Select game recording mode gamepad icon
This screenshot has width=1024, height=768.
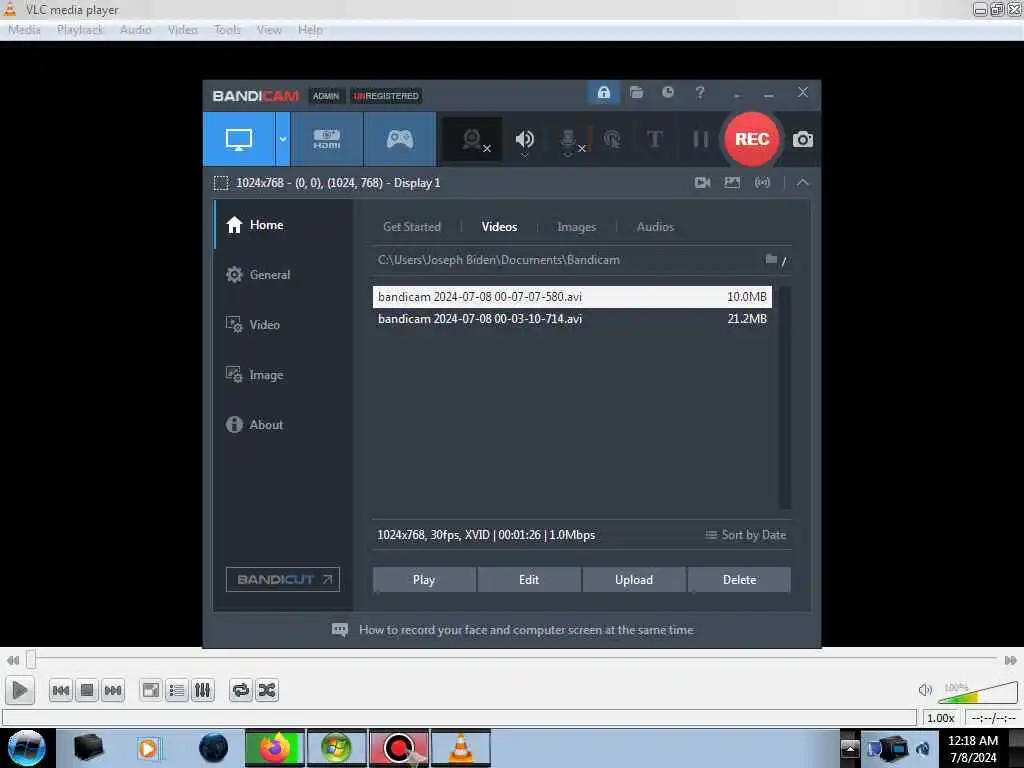click(400, 139)
